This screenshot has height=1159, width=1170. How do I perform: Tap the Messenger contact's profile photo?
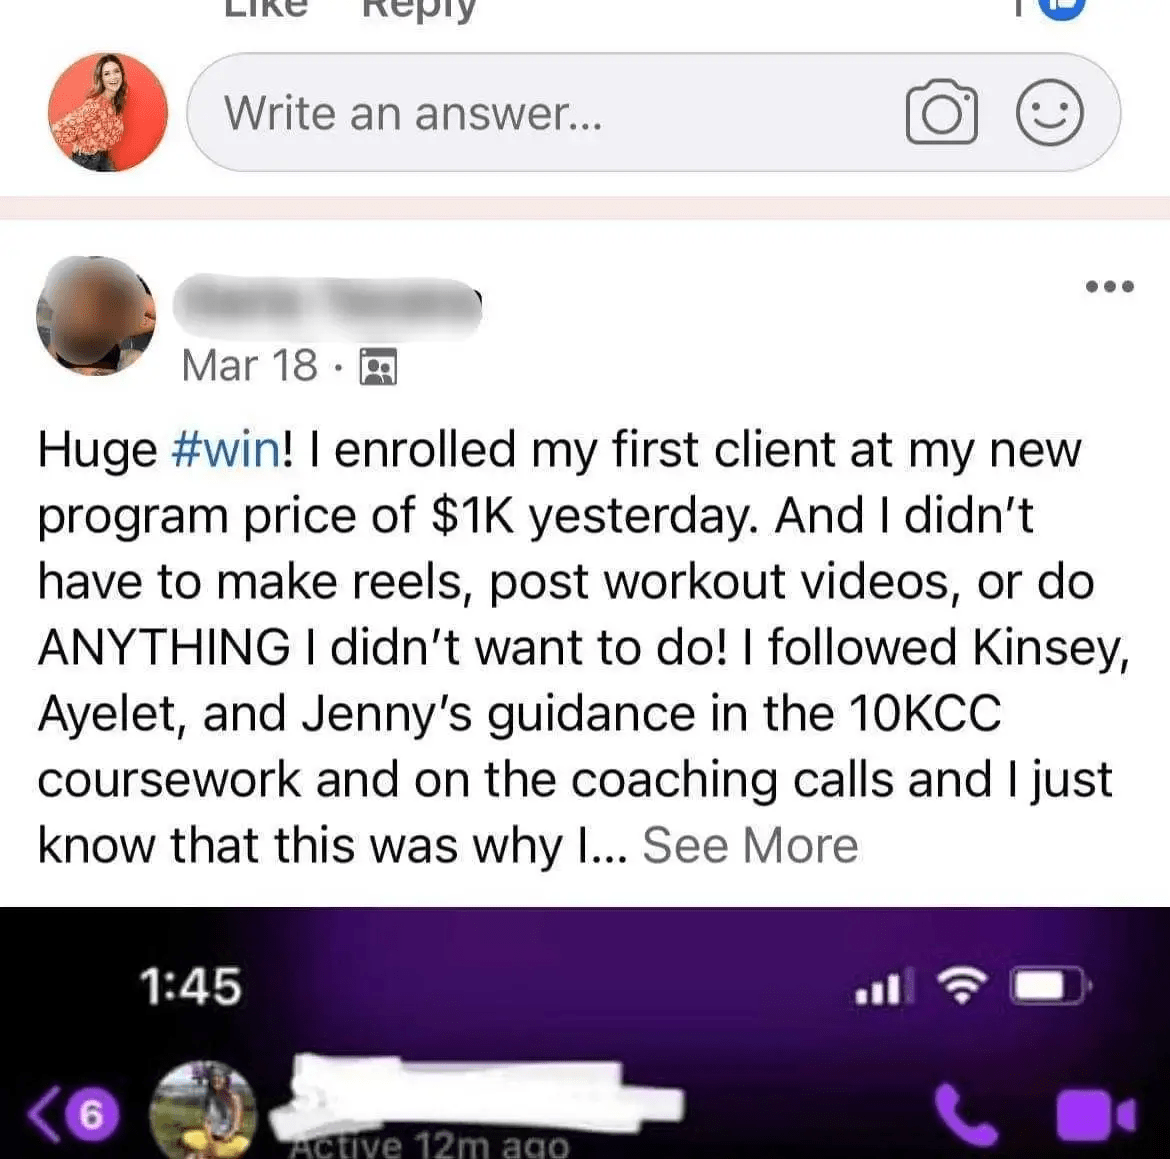pos(203,1110)
